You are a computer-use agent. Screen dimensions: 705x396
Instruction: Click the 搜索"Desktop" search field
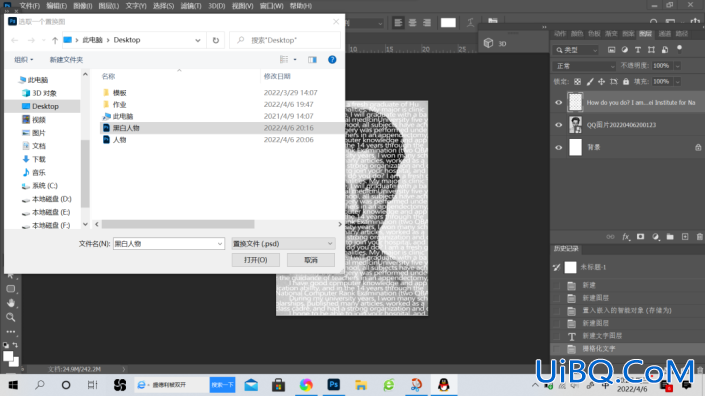(285, 40)
